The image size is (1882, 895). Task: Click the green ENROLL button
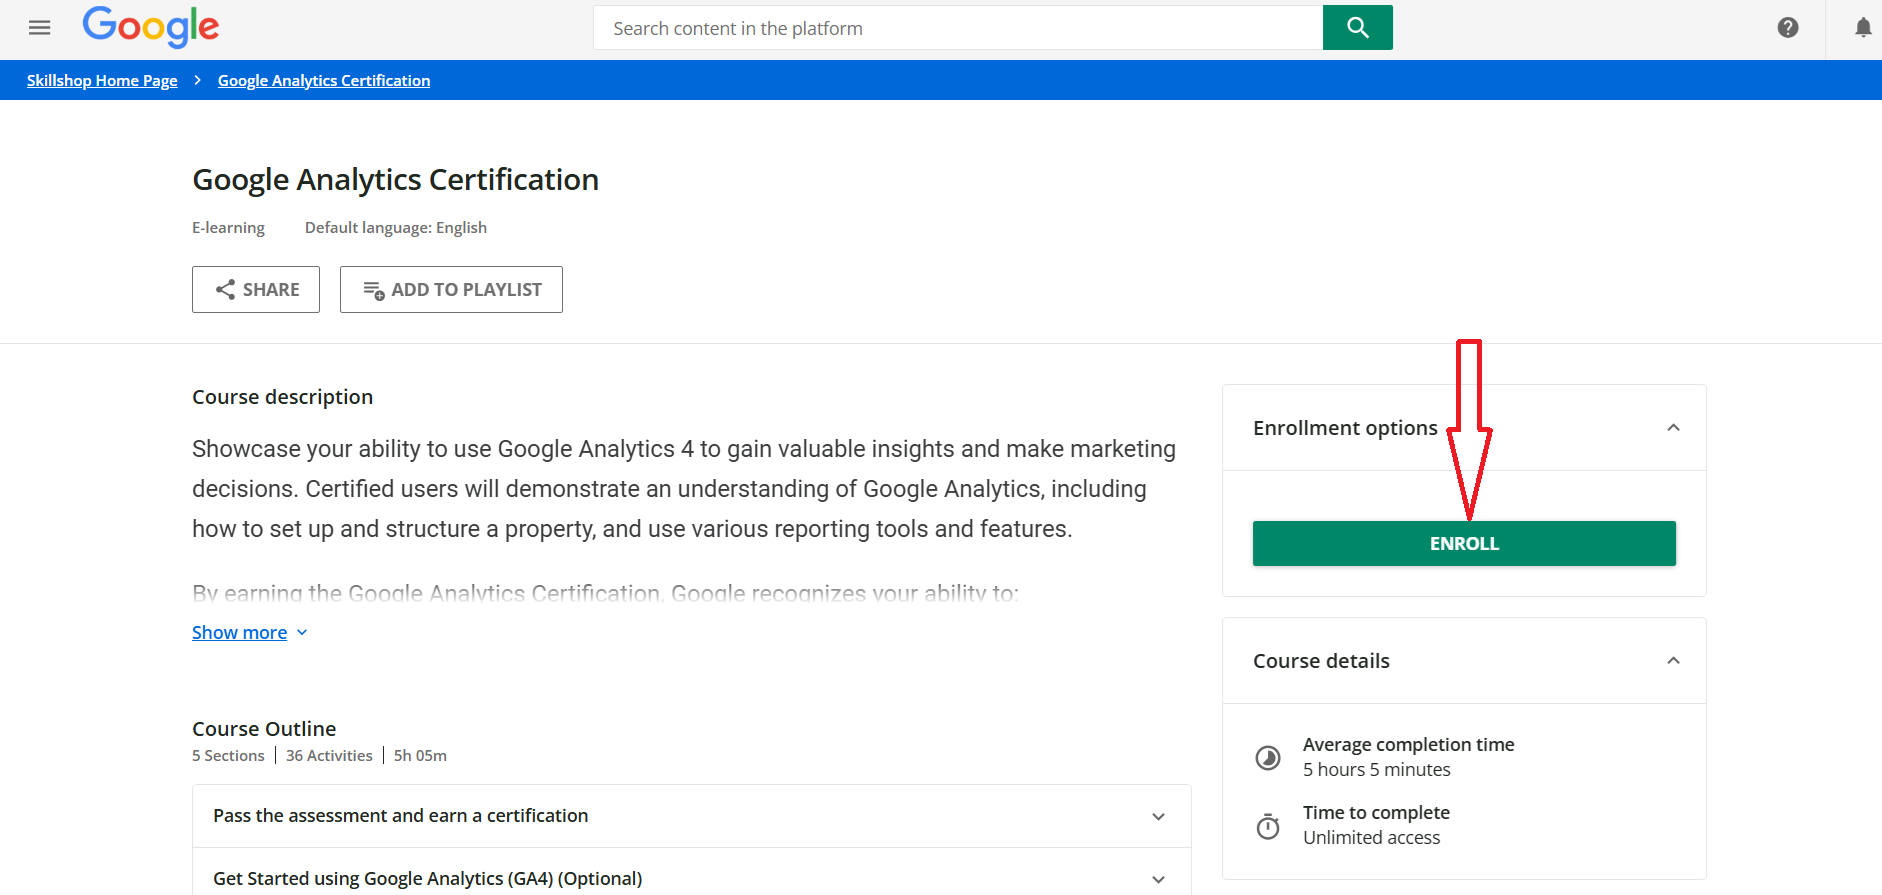1464,544
